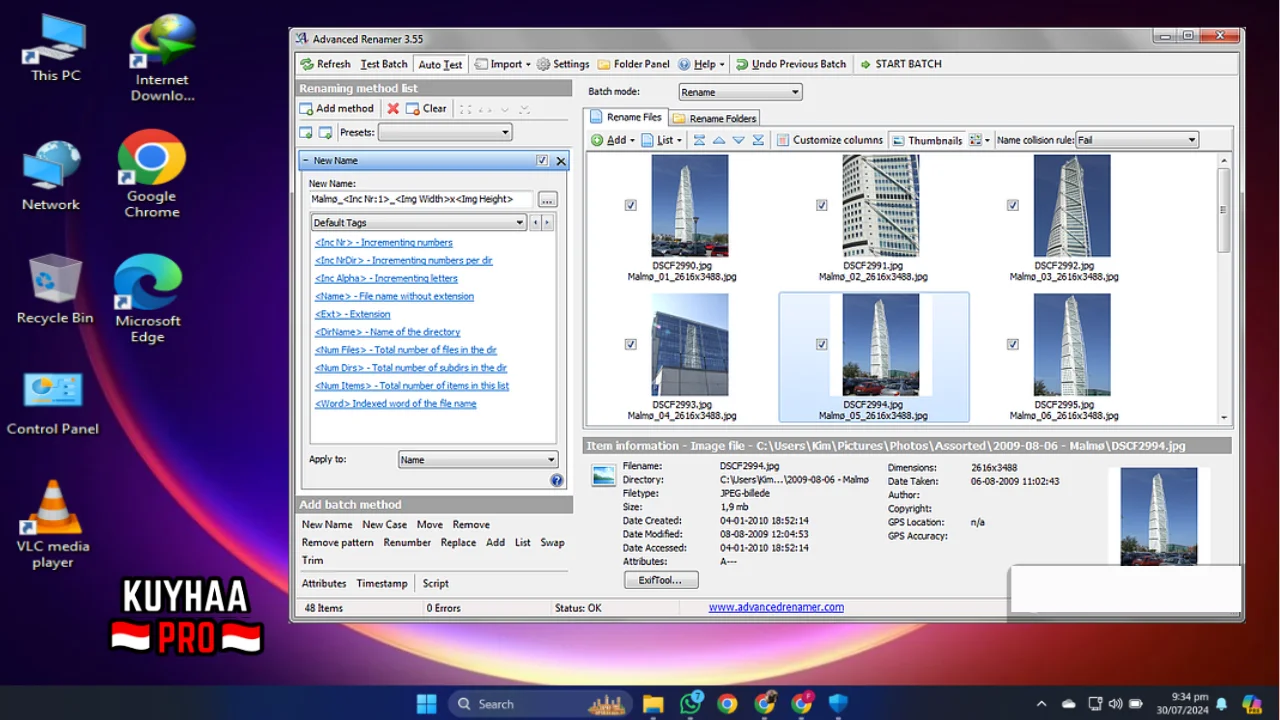The height and width of the screenshot is (720, 1280).
Task: Uncheck the DSCF2991.jpg checkbox
Action: tap(822, 205)
